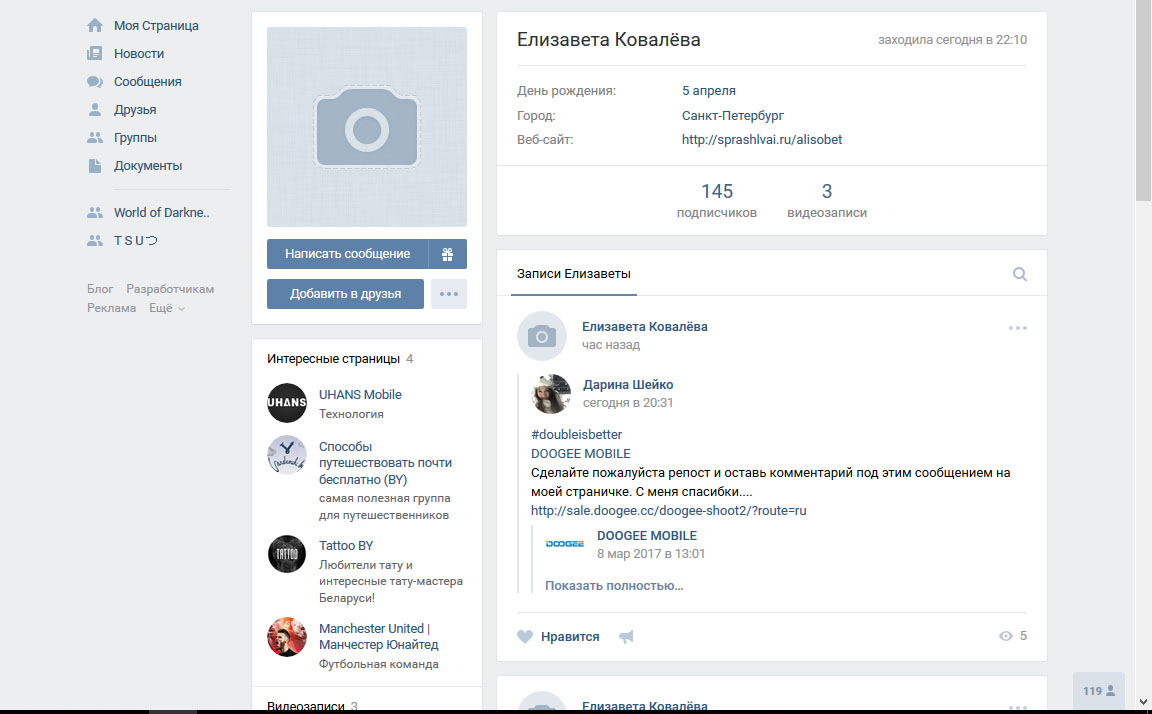Click Написать сообщение button

(x=348, y=254)
